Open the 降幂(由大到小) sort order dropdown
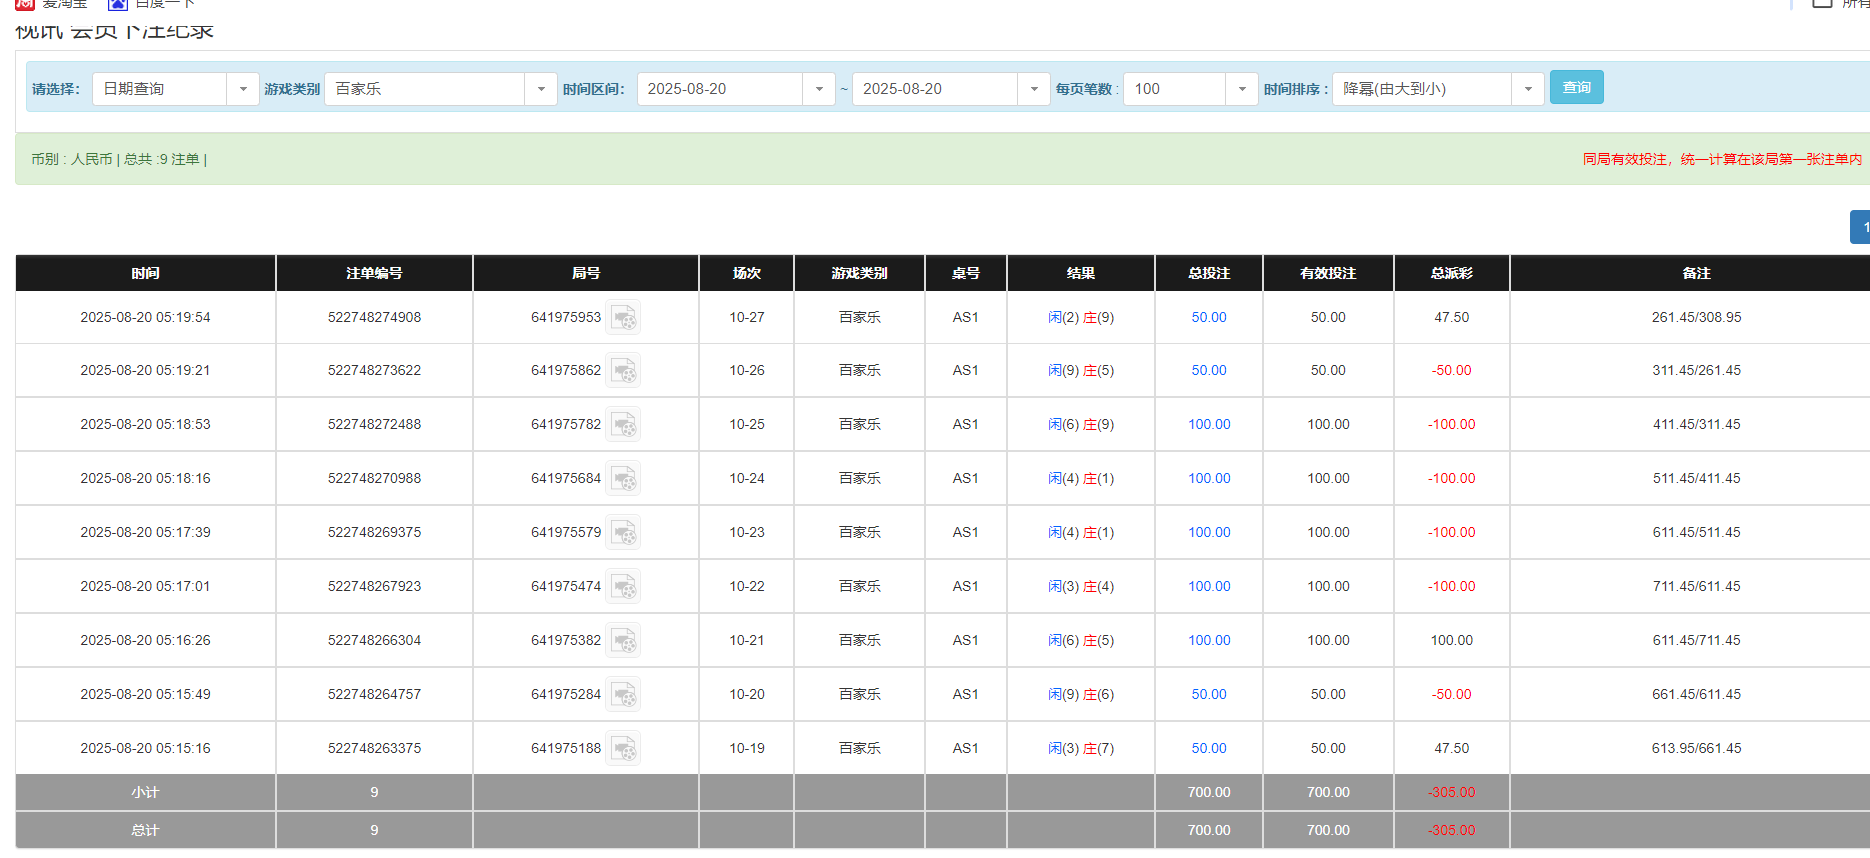1870x858 pixels. (x=1527, y=89)
